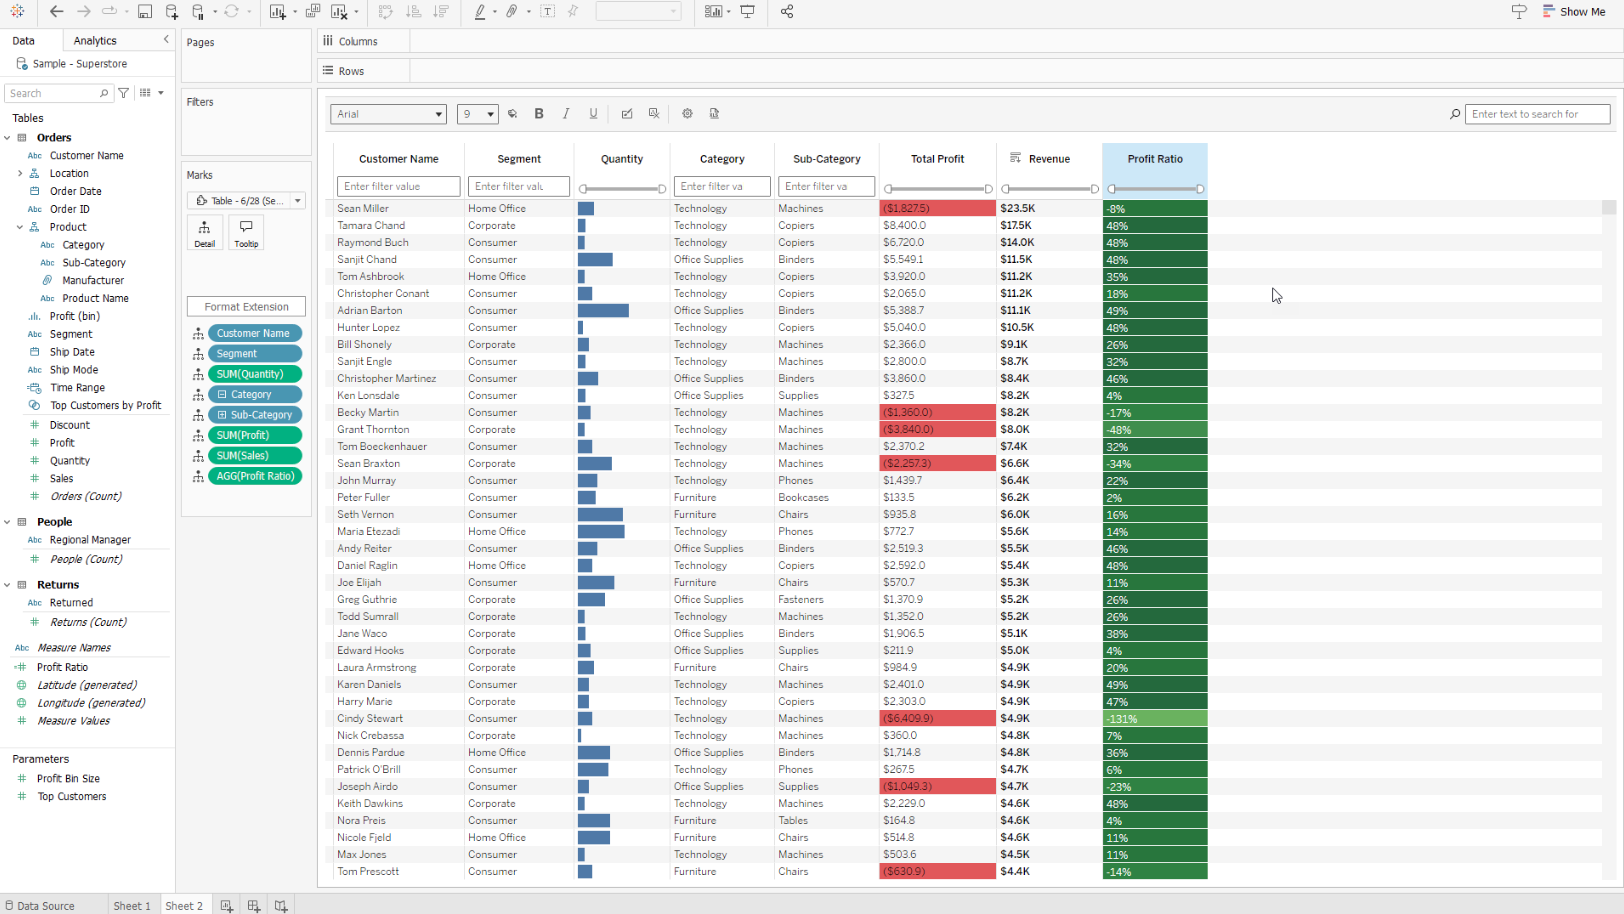The height and width of the screenshot is (914, 1624).
Task: Click the share workbook icon
Action: point(787,12)
